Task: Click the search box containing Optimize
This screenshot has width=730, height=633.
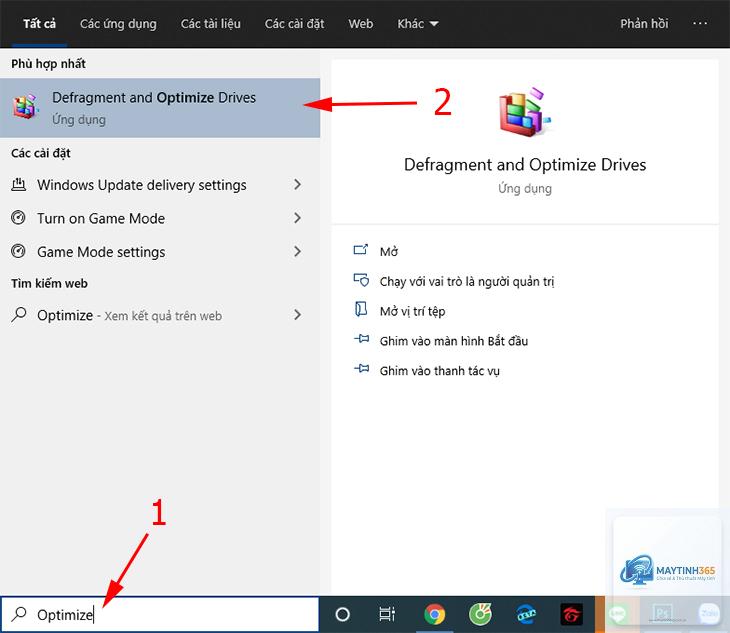Action: tap(160, 614)
